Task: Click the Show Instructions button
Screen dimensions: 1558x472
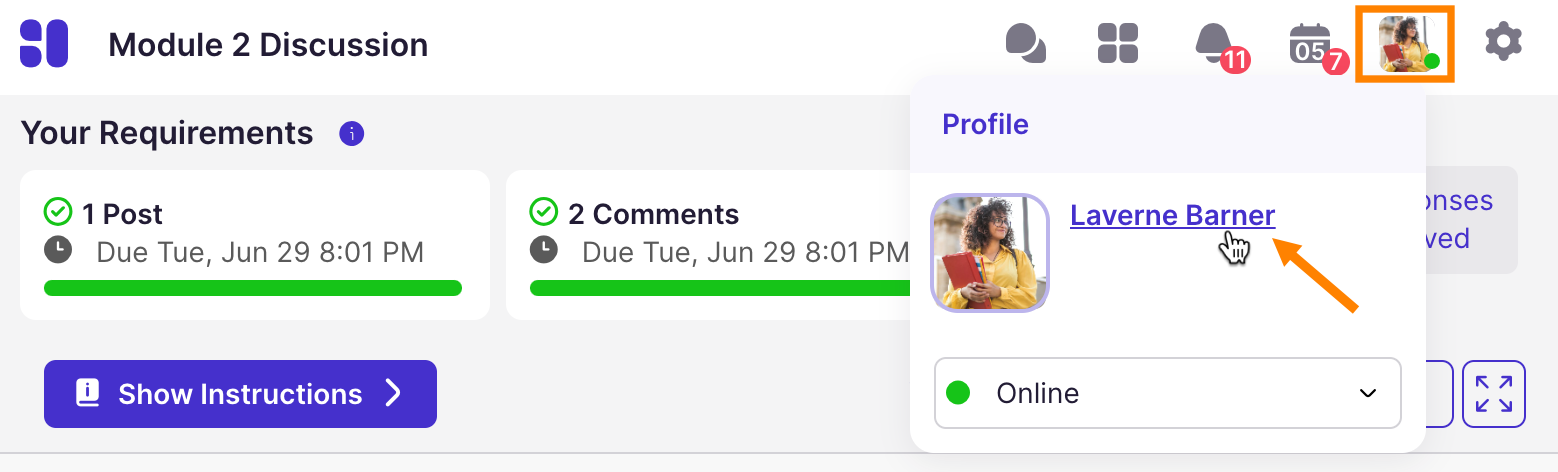Action: 240,394
